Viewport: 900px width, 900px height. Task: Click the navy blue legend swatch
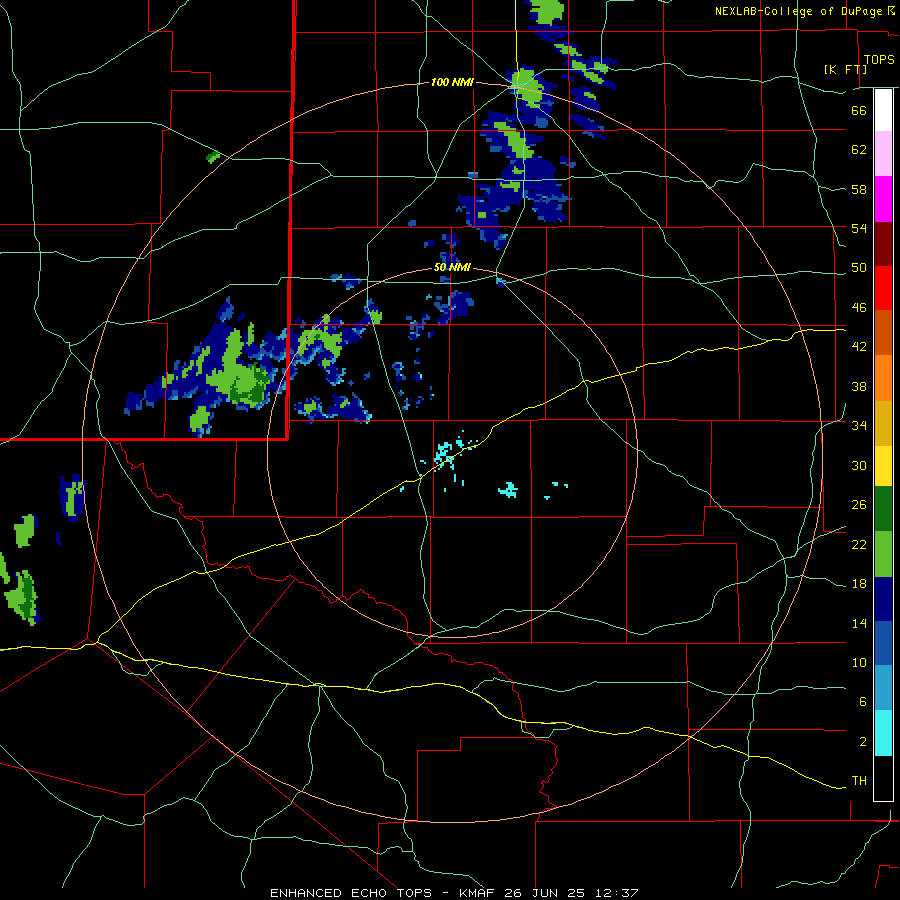pyautogui.click(x=883, y=599)
